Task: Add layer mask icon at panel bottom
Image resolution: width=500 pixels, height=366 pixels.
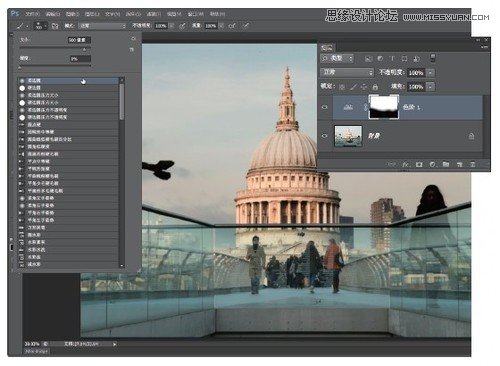Action: [x=419, y=164]
